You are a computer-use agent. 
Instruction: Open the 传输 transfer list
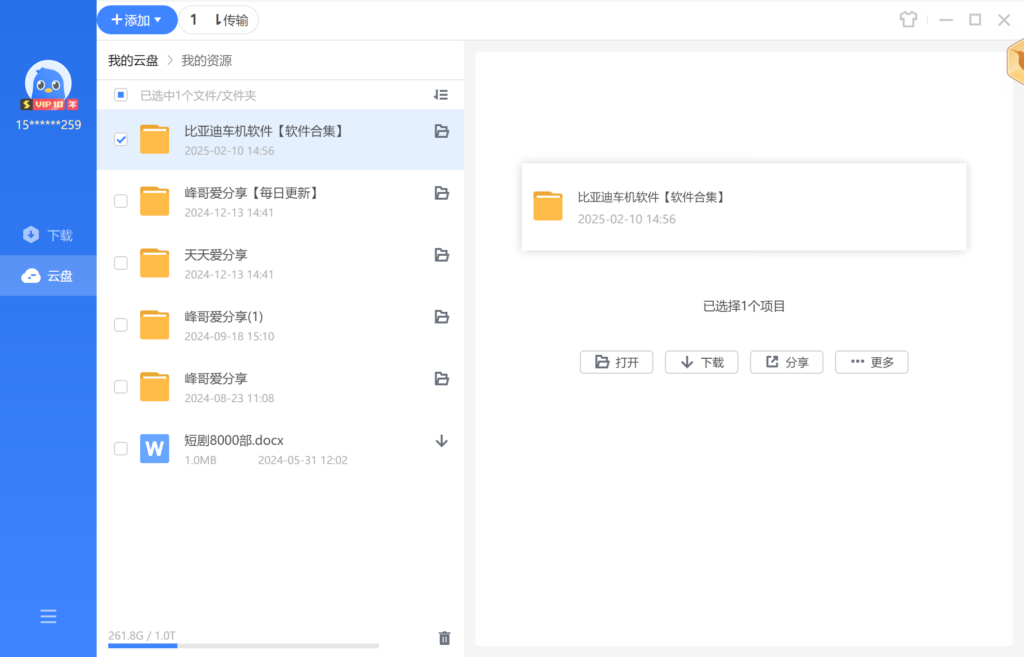click(x=218, y=20)
